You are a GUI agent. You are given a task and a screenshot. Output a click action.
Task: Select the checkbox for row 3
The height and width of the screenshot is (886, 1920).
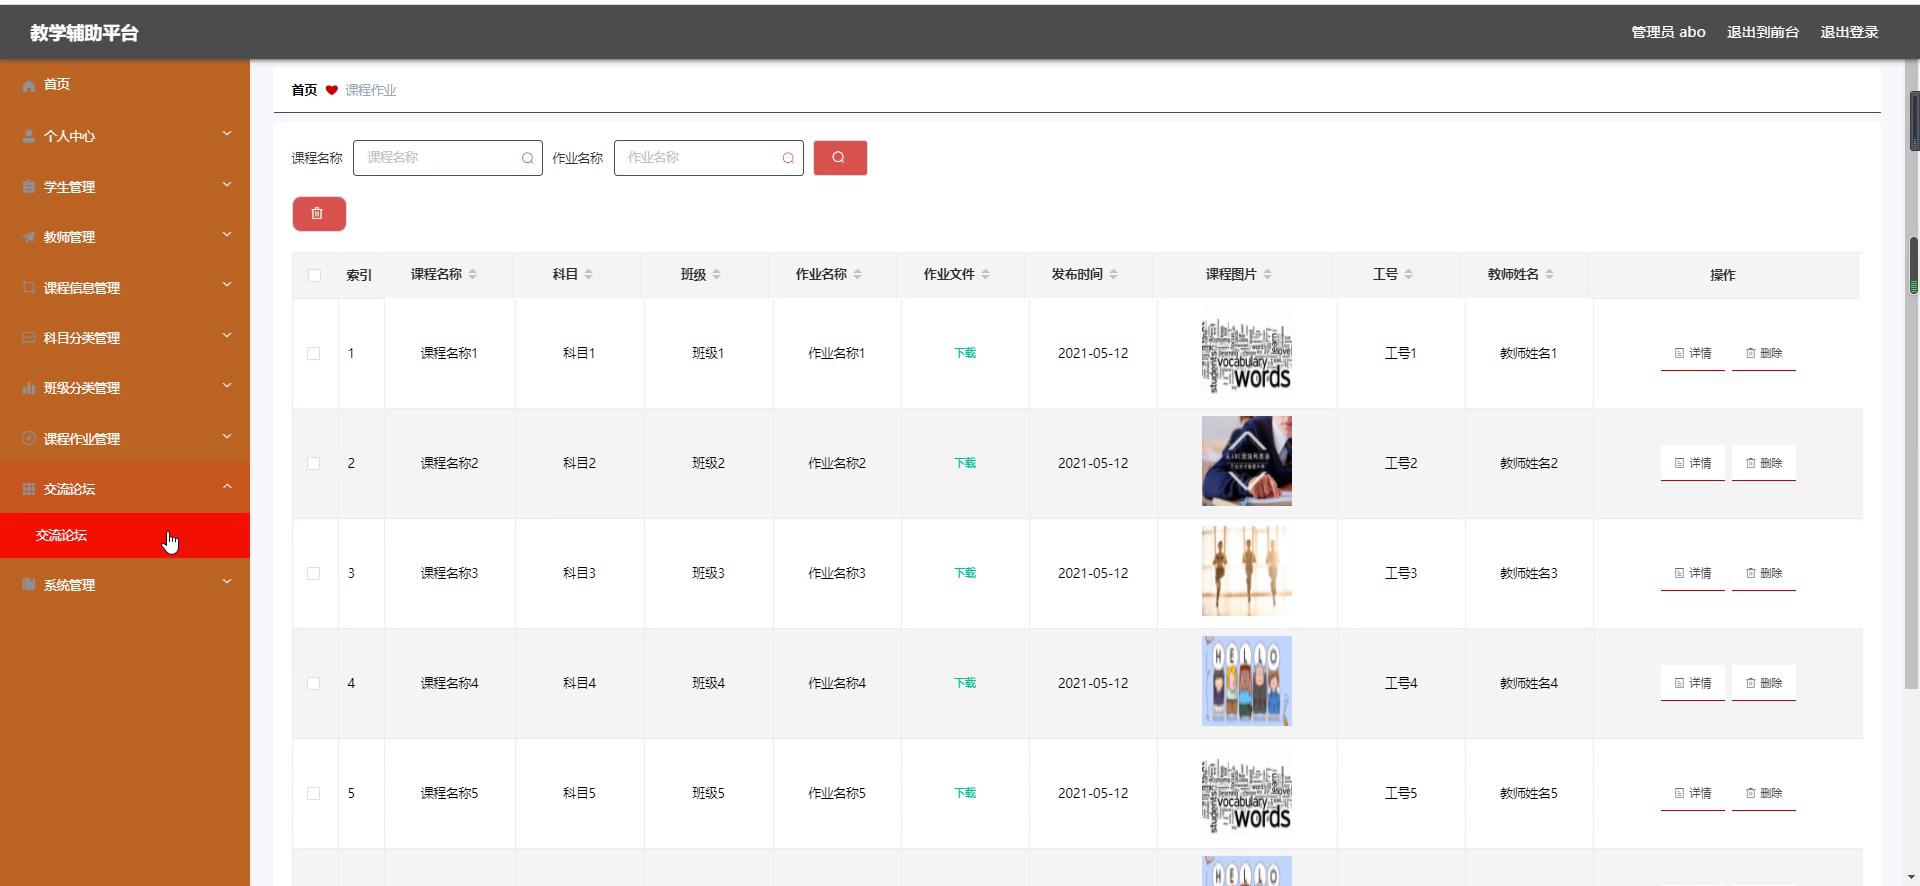click(x=313, y=573)
